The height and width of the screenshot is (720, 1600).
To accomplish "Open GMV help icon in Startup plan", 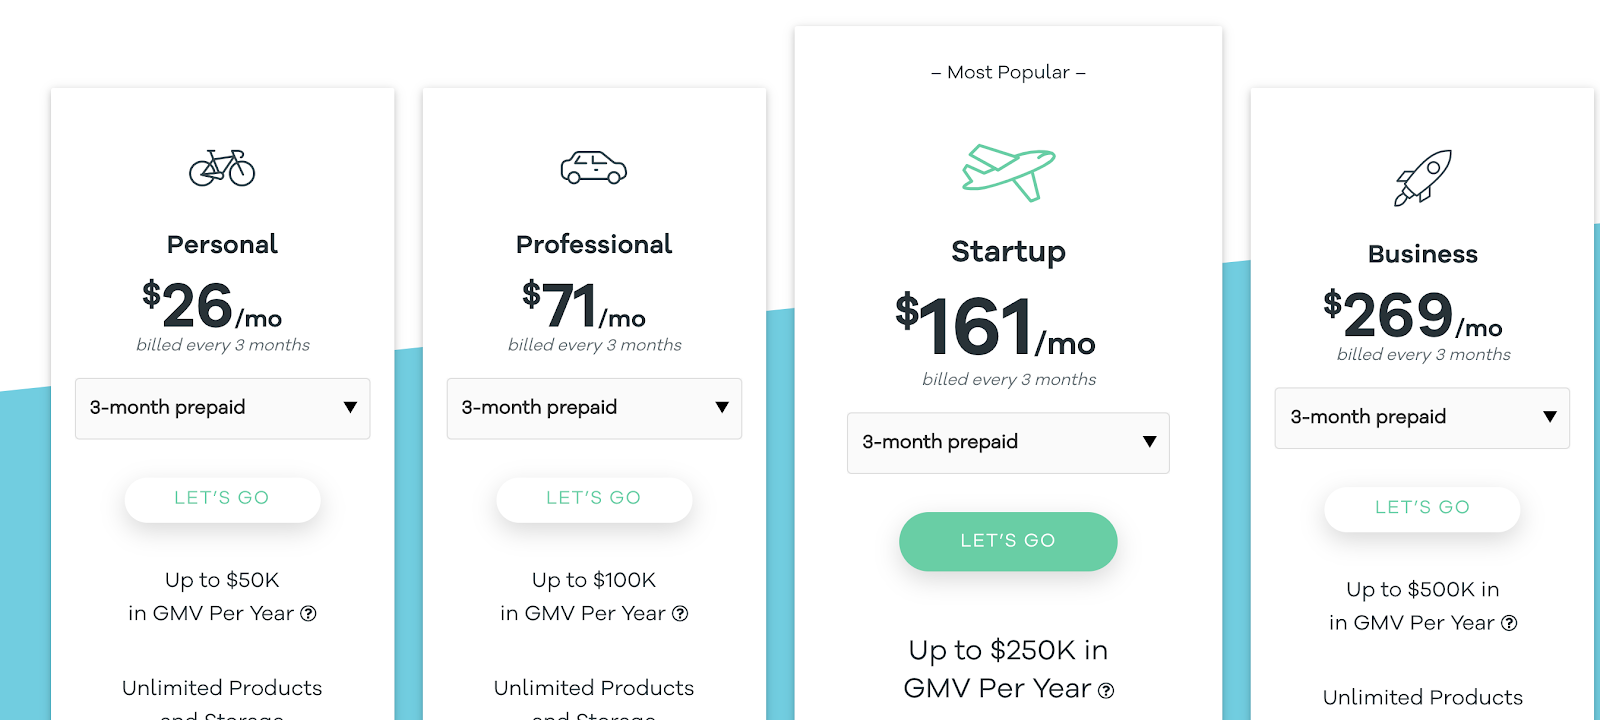I will pos(1106,690).
